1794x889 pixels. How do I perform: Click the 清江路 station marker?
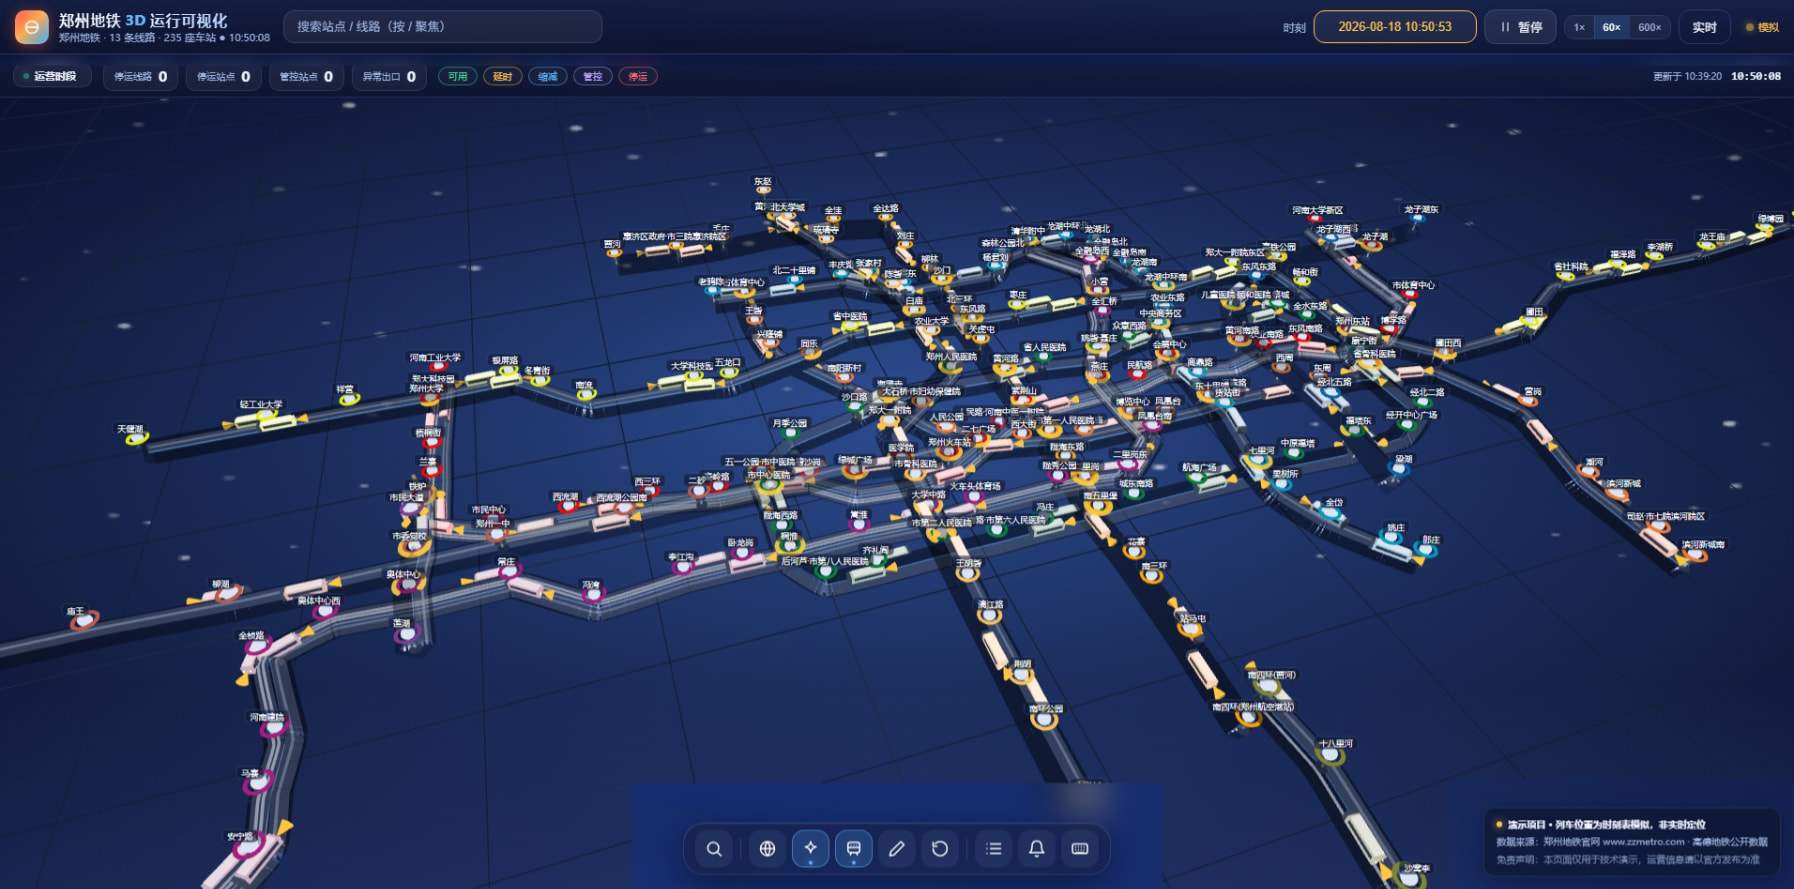click(x=989, y=615)
